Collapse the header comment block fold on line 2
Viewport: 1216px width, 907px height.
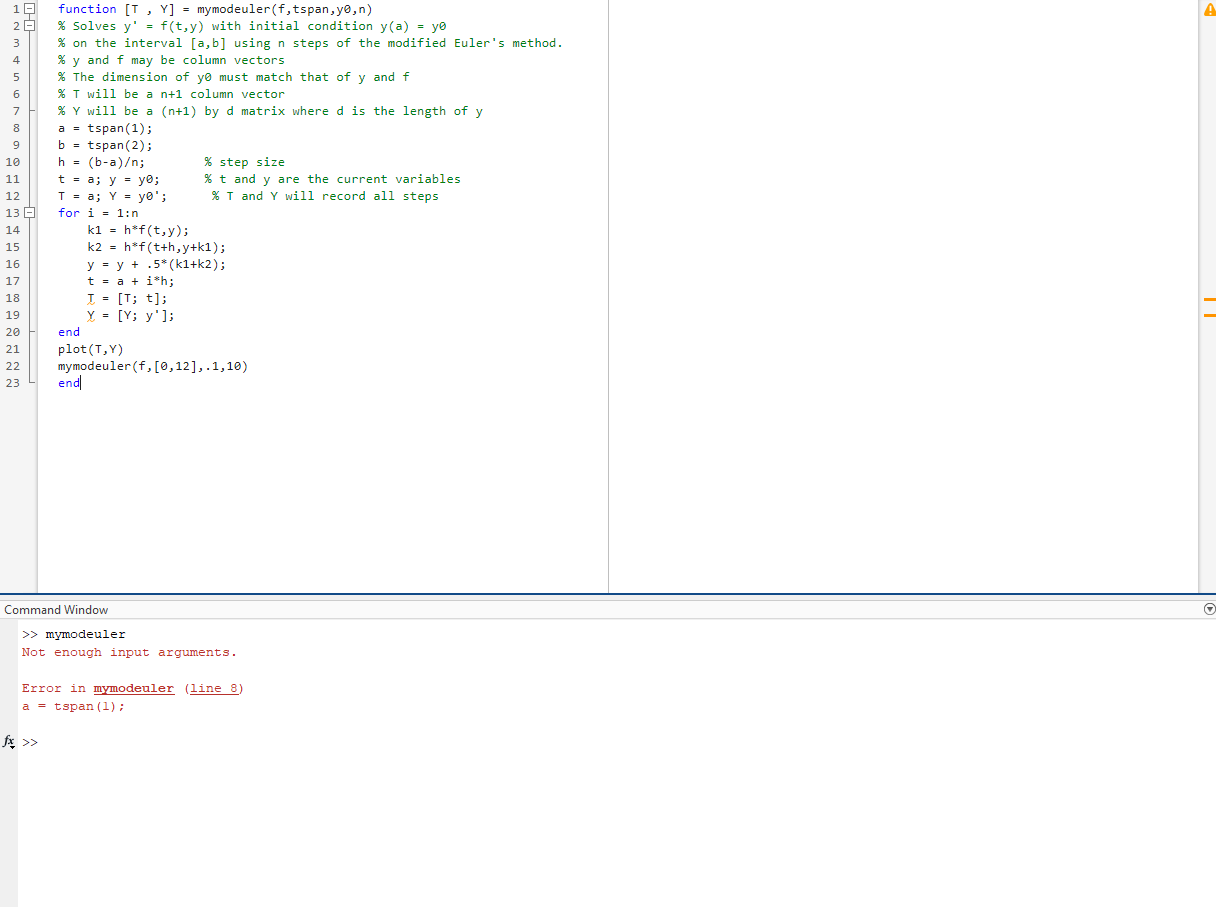(30, 26)
